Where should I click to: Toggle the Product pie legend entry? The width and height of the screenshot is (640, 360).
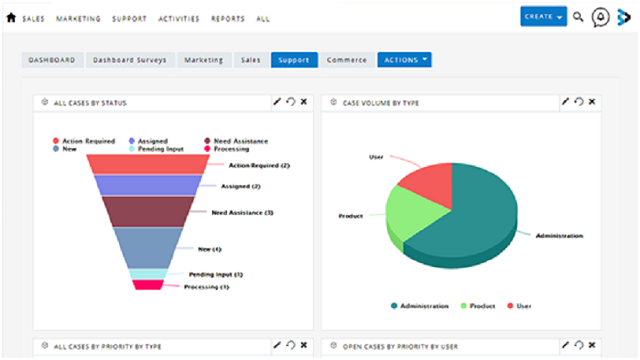click(x=478, y=306)
